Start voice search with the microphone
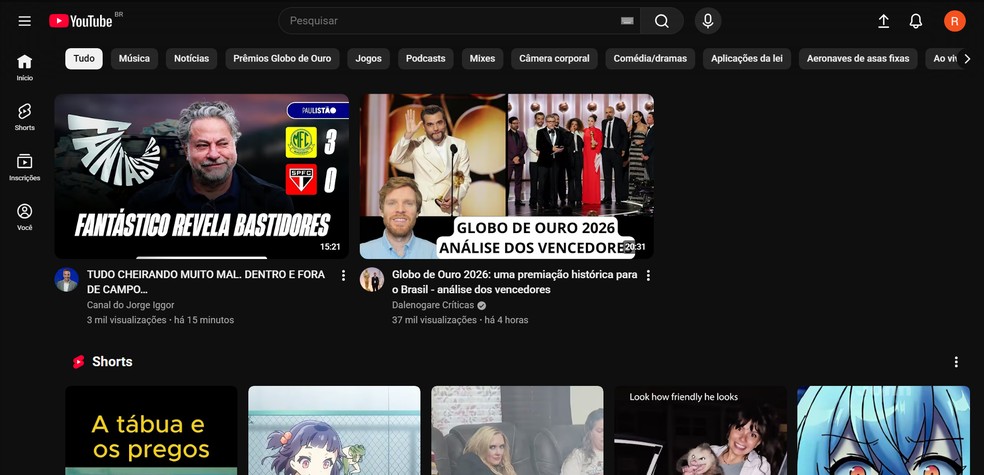Image resolution: width=984 pixels, height=475 pixels. click(708, 21)
